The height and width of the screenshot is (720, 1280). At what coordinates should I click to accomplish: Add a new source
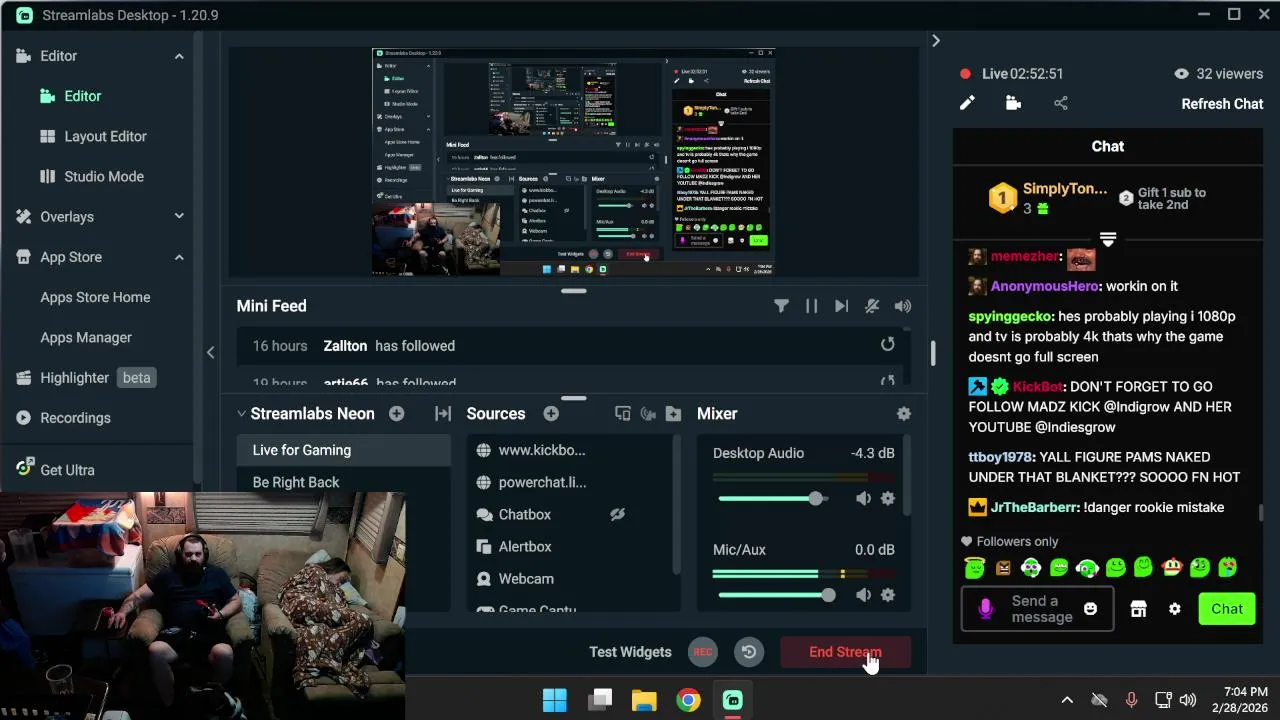(x=551, y=413)
